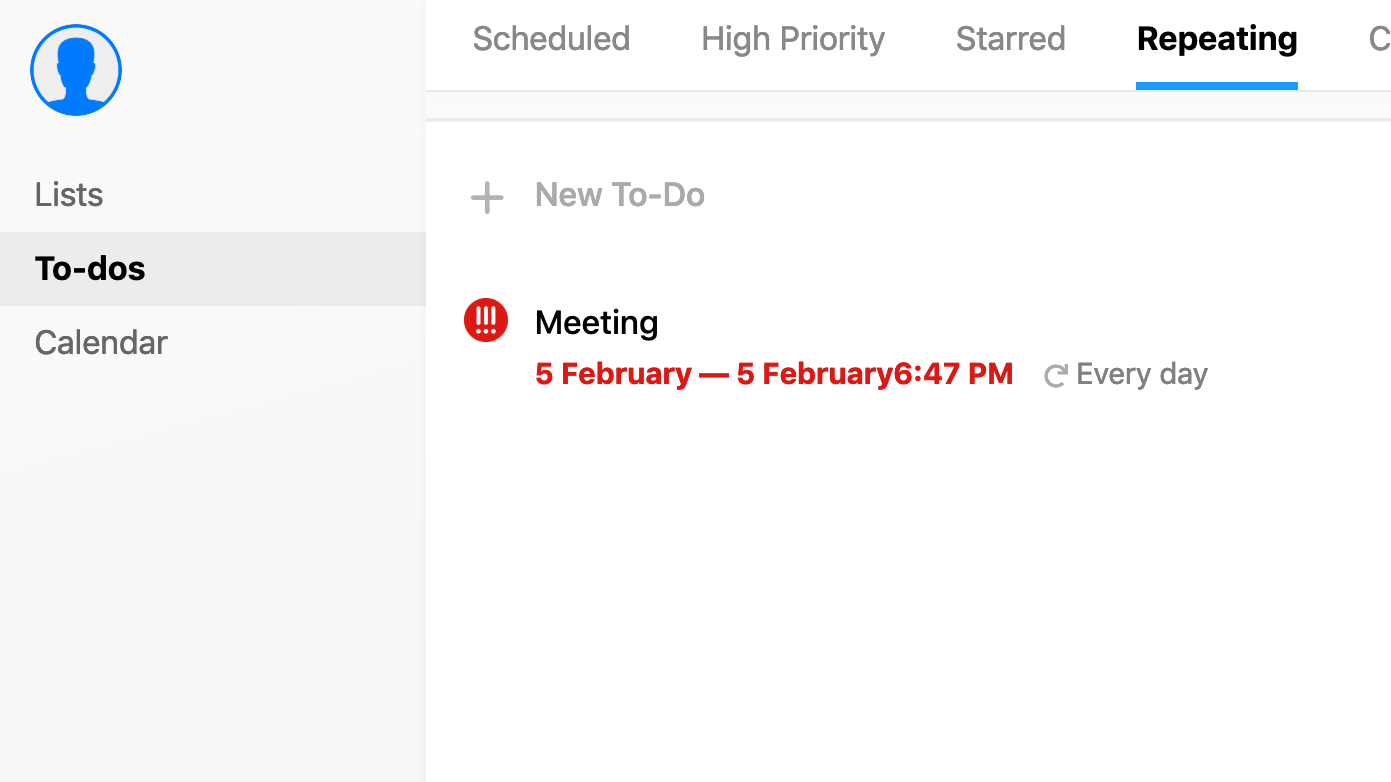Screen dimensions: 1391x782
Task: Click the red high-priority exclamation icon
Action: [486, 320]
